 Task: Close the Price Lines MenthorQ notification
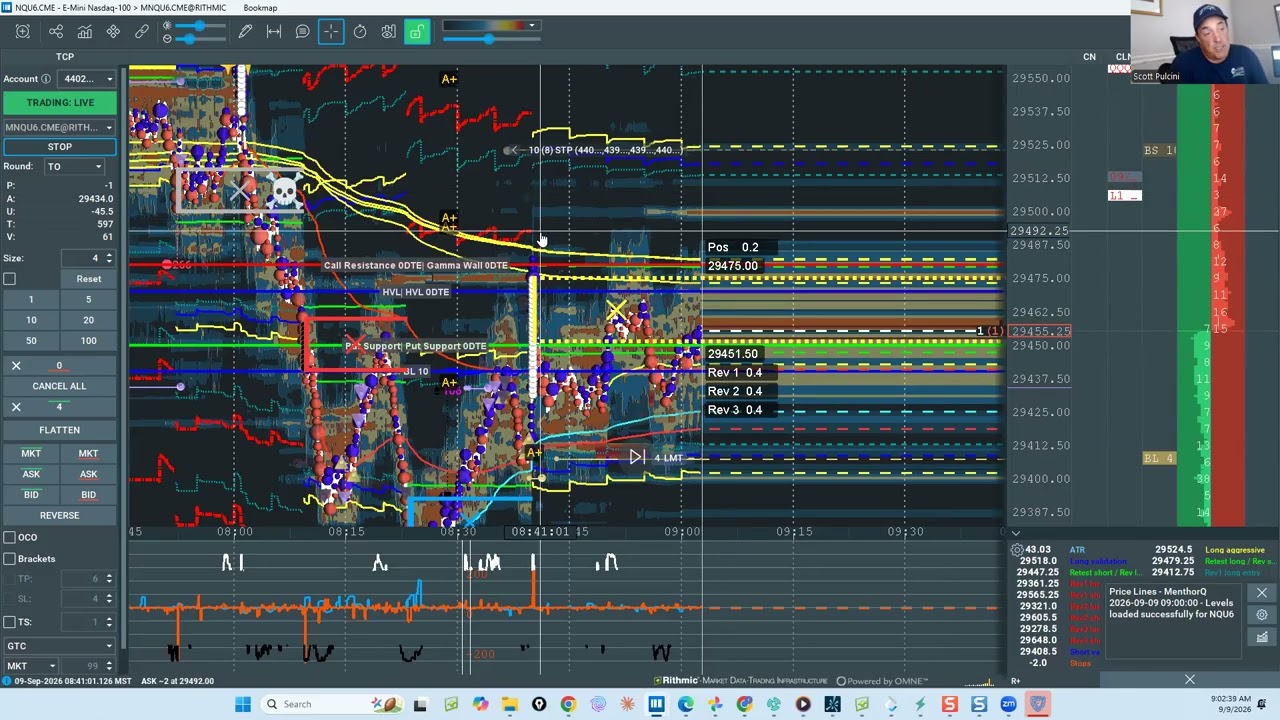click(x=1262, y=593)
